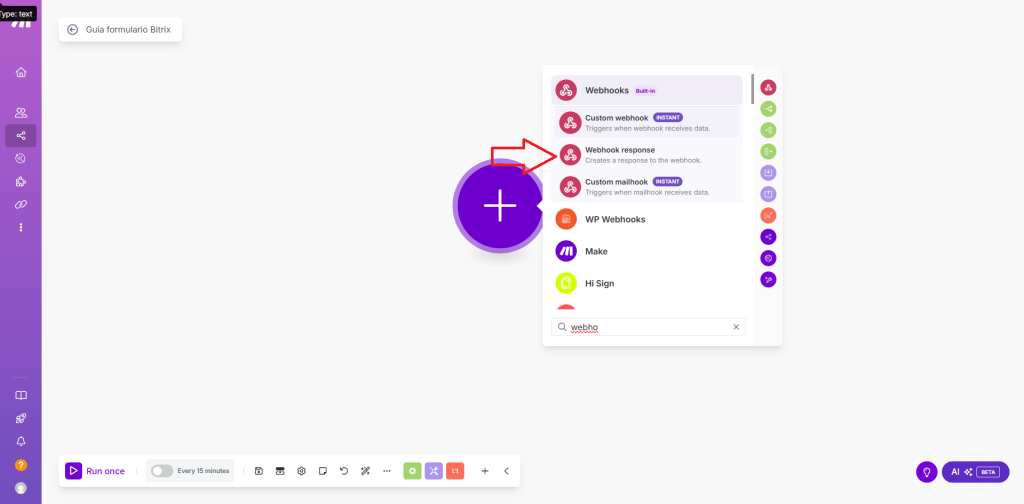
Task: Click the auto-align magic wand icon
Action: [x=365, y=471]
